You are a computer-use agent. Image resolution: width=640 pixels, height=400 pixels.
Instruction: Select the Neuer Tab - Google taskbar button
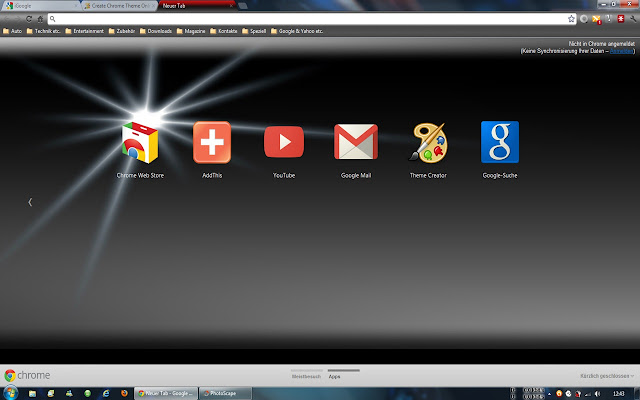[x=166, y=393]
